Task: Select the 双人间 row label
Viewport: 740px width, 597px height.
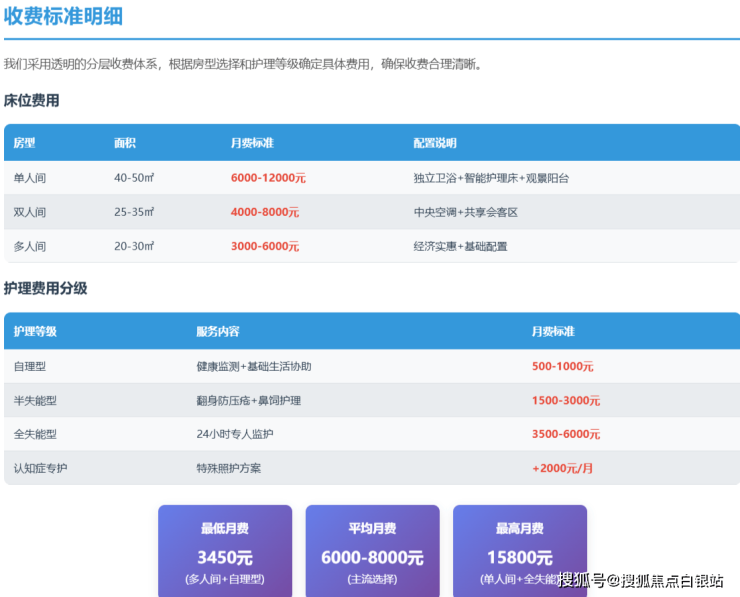Action: tap(29, 212)
